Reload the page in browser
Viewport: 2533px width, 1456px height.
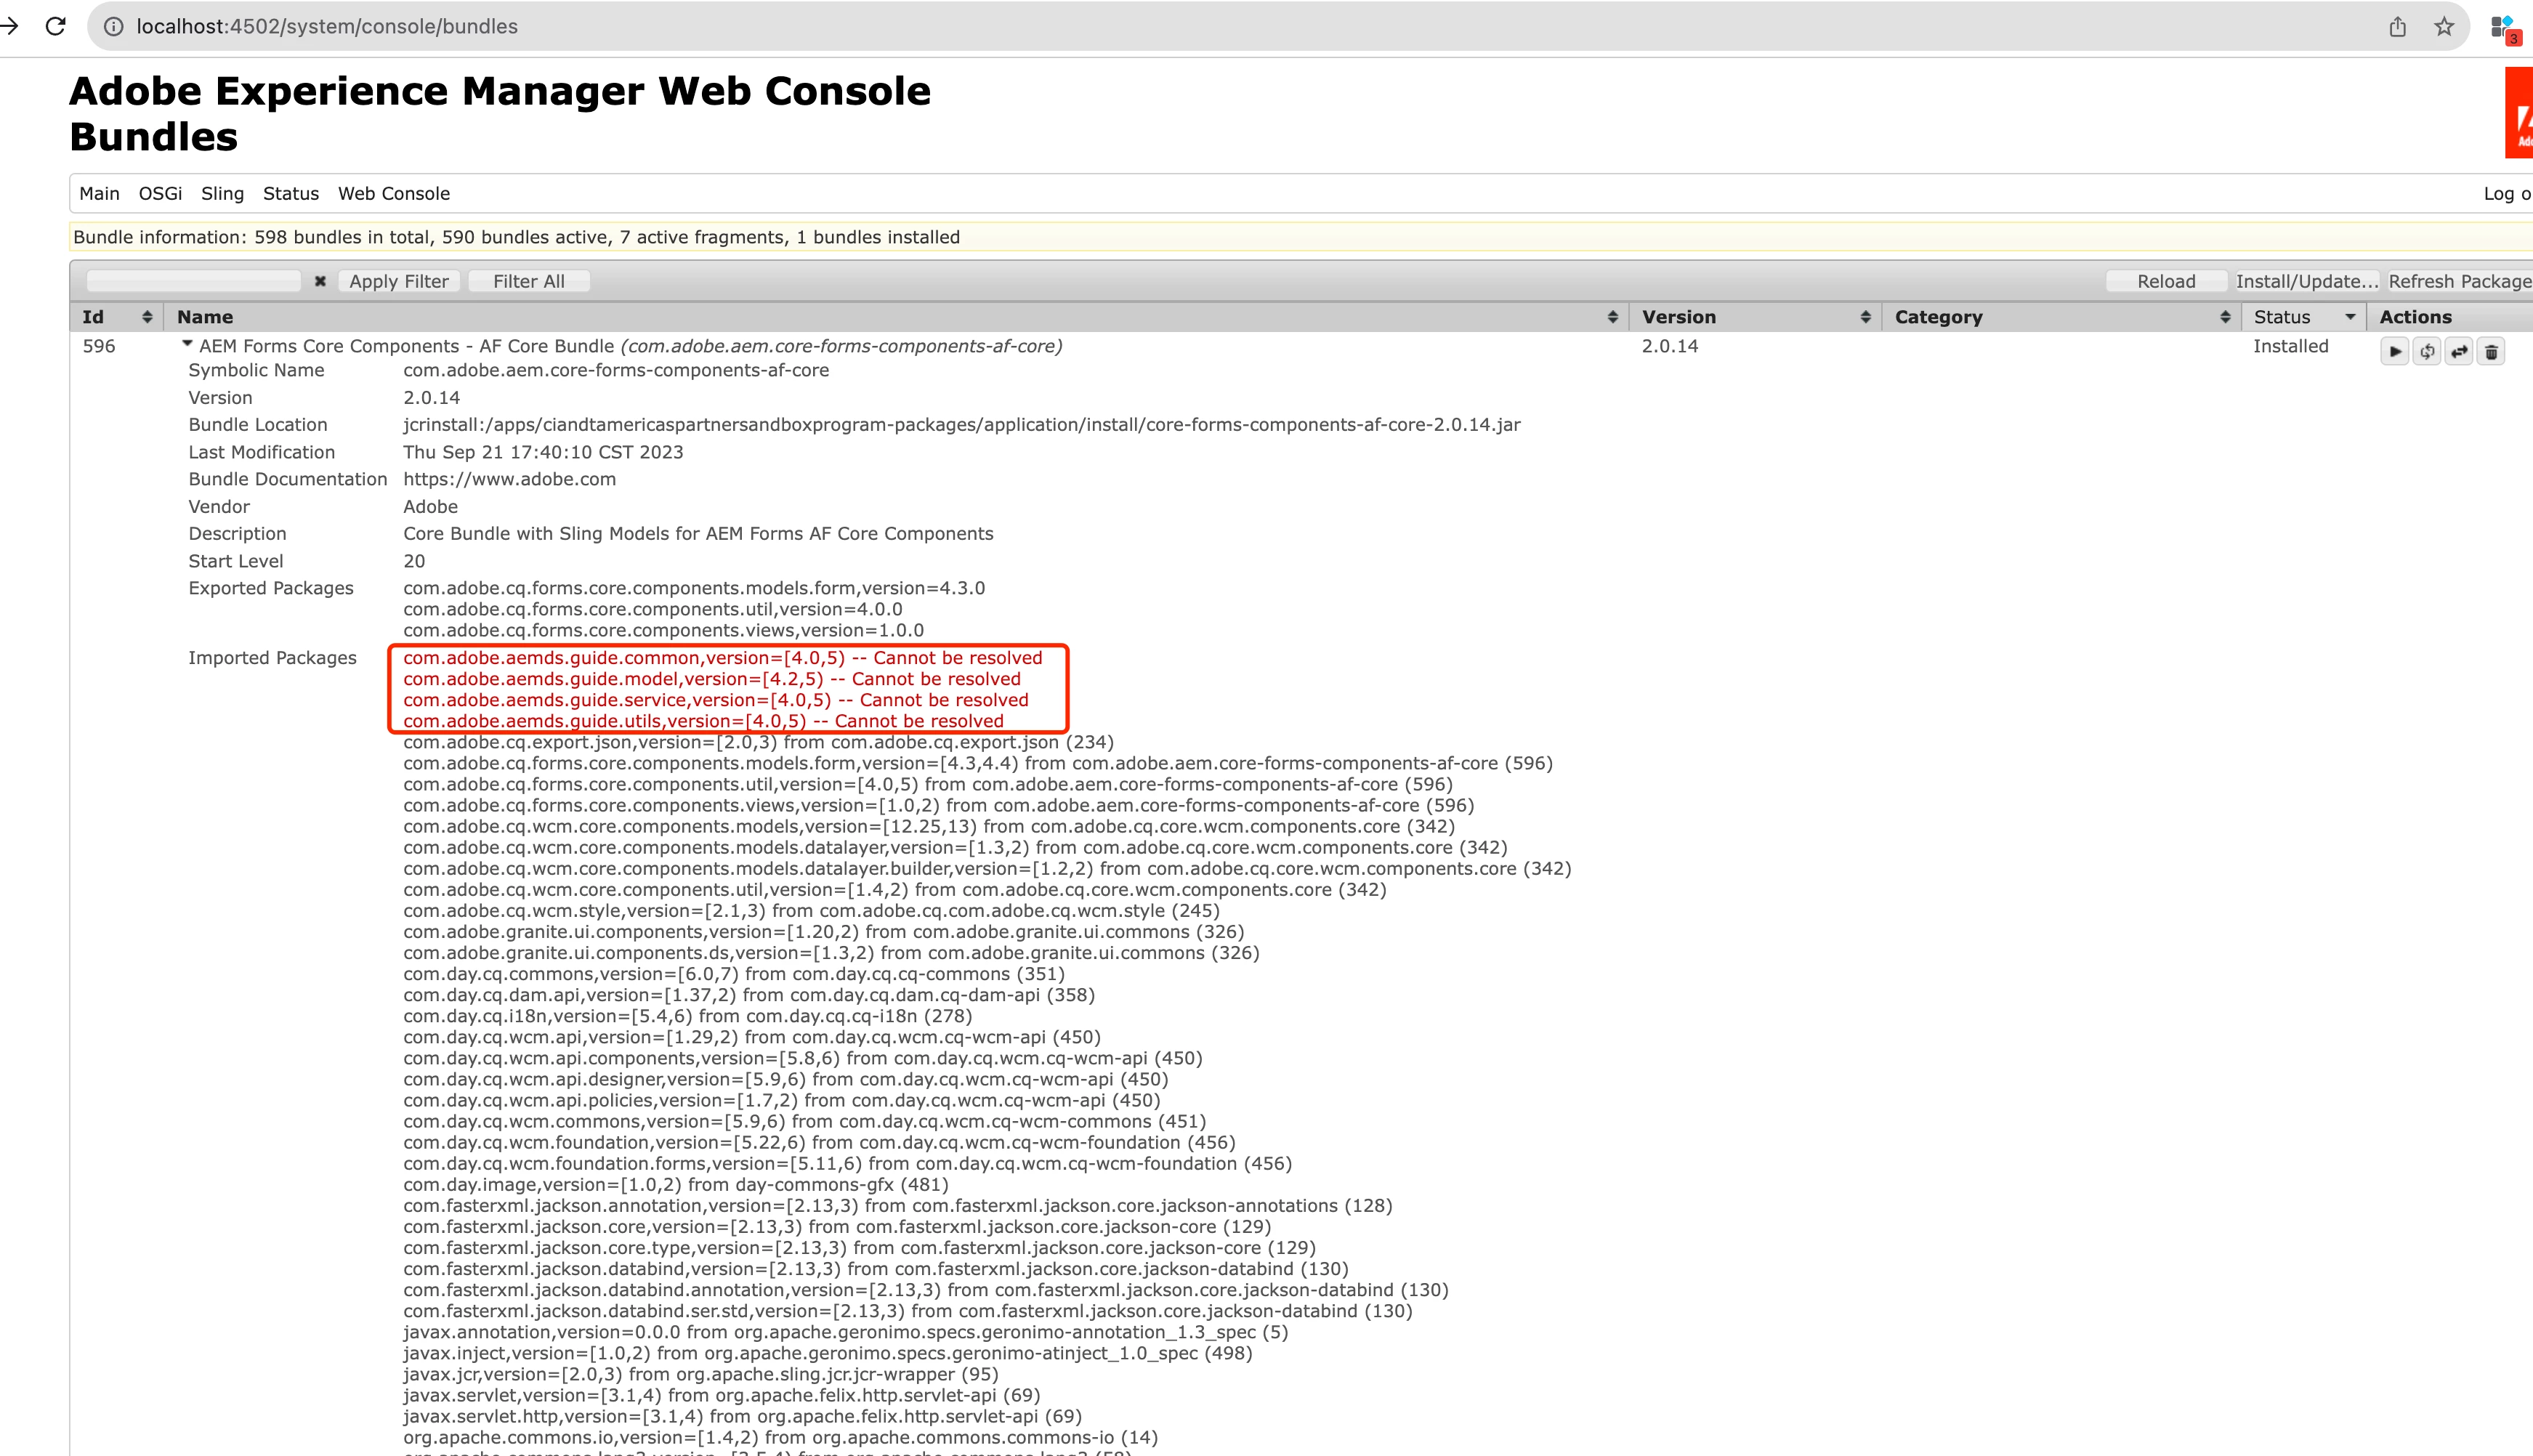pyautogui.click(x=56, y=26)
